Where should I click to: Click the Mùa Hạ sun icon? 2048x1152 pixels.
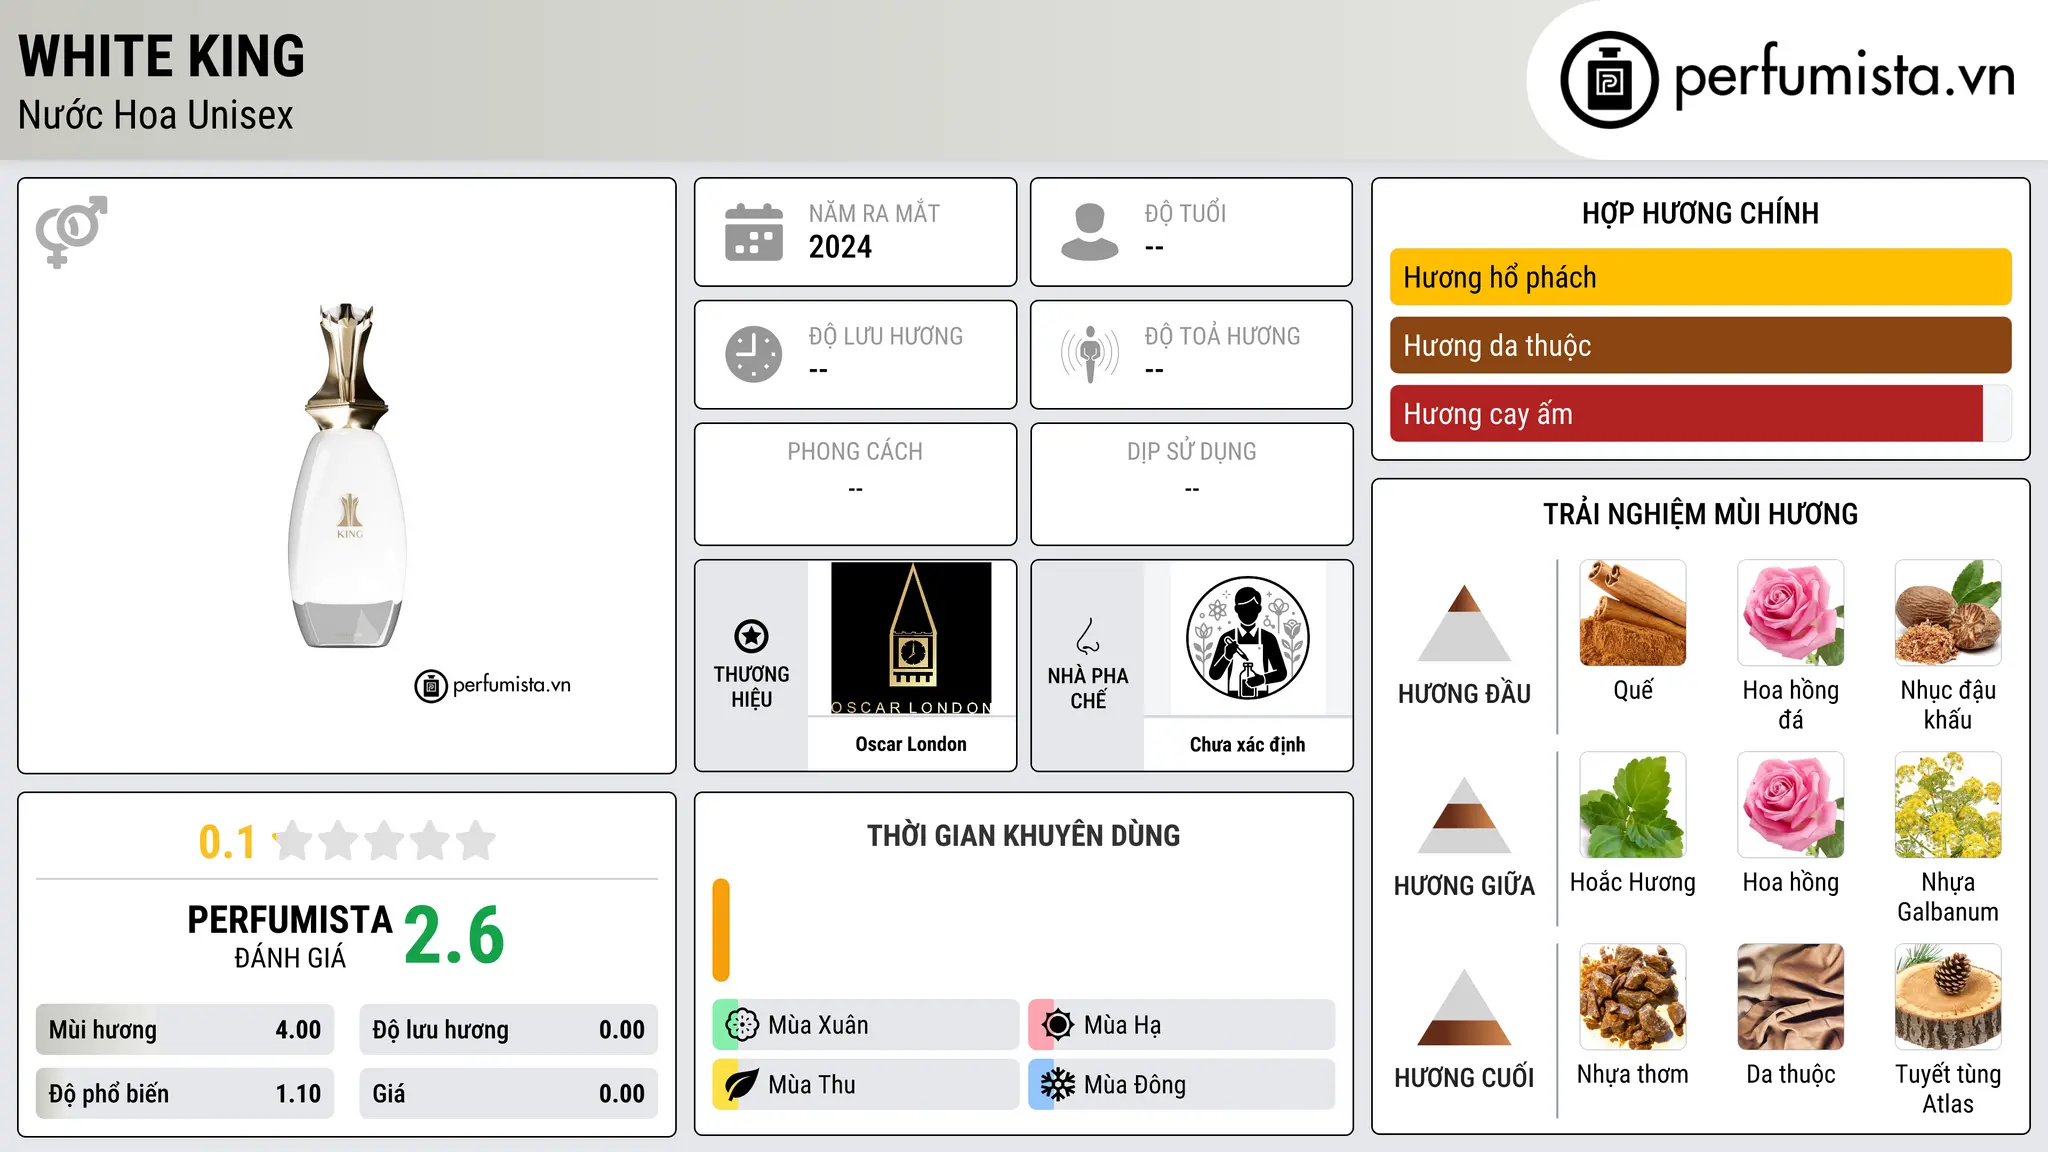click(x=1058, y=1025)
